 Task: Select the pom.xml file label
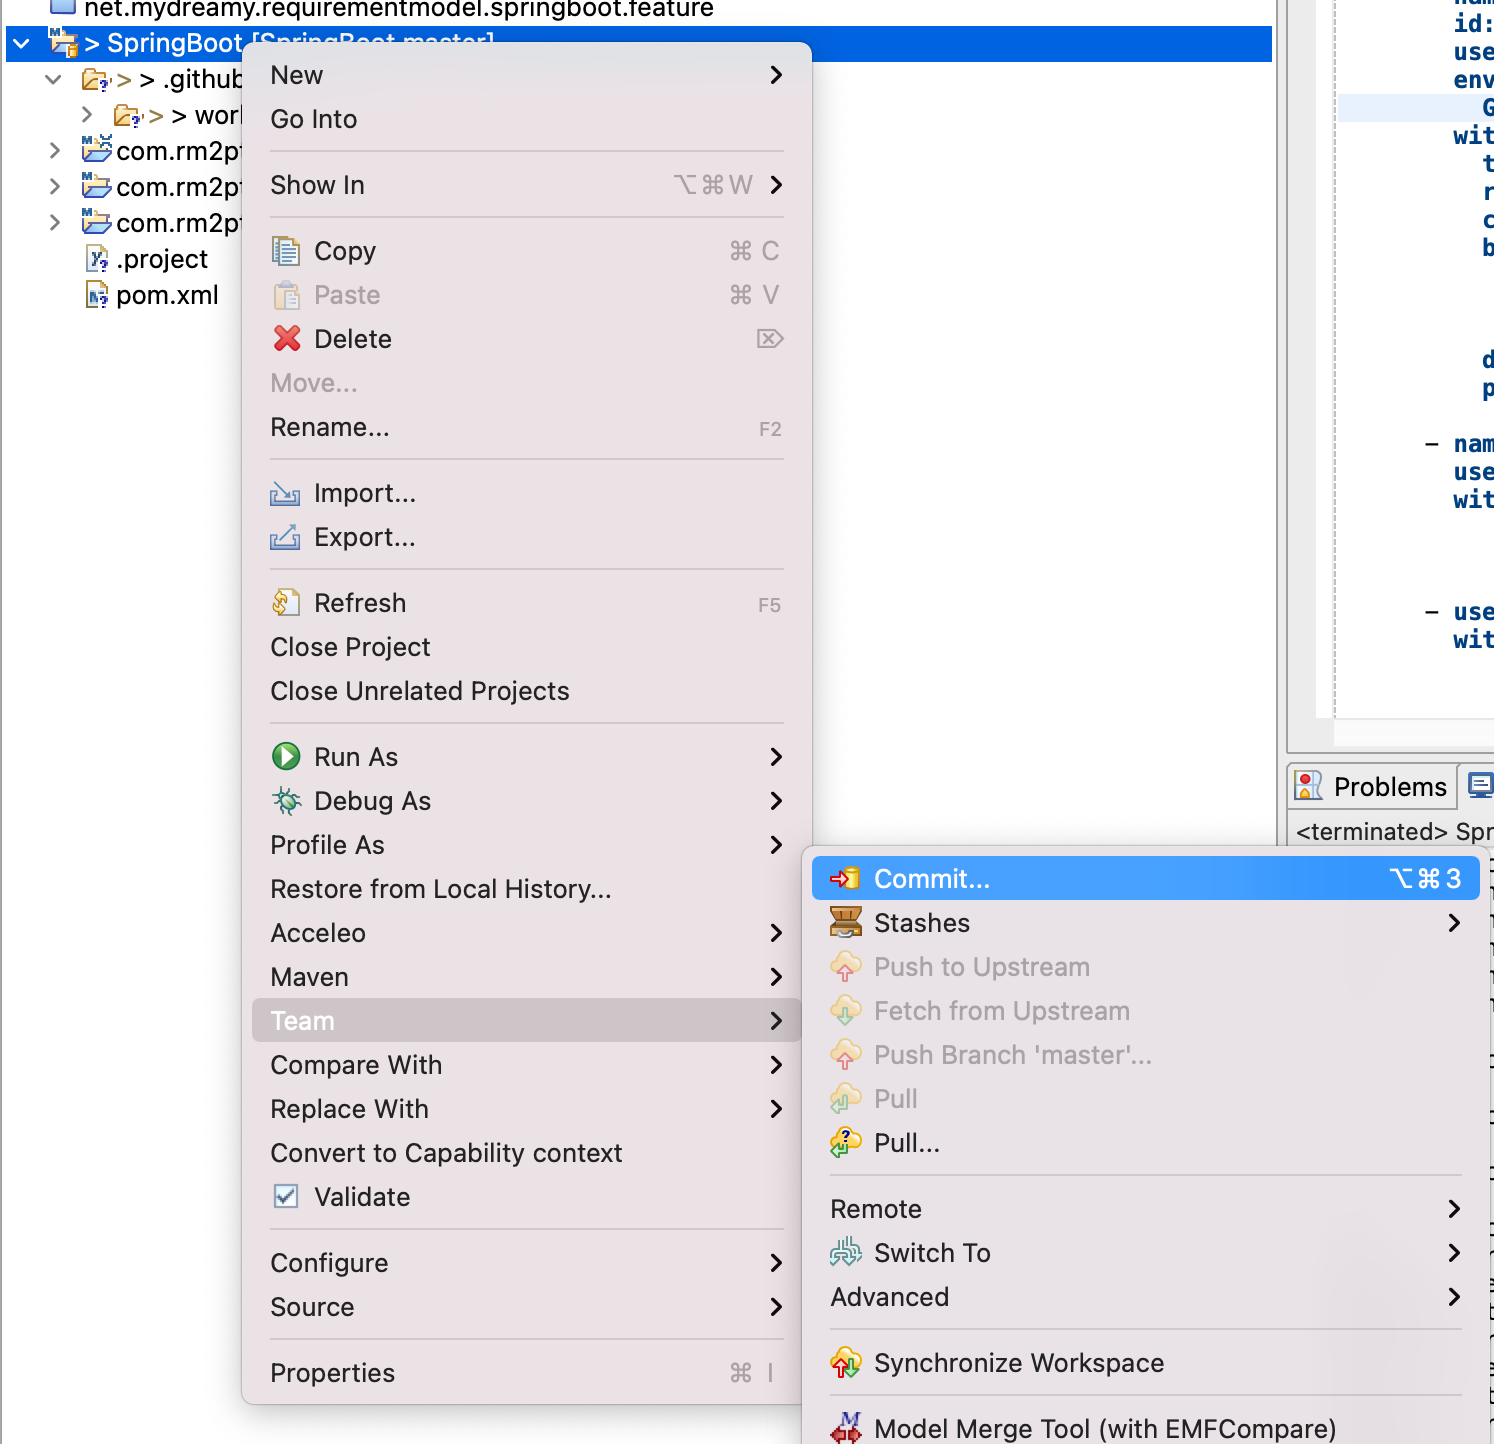click(x=167, y=295)
